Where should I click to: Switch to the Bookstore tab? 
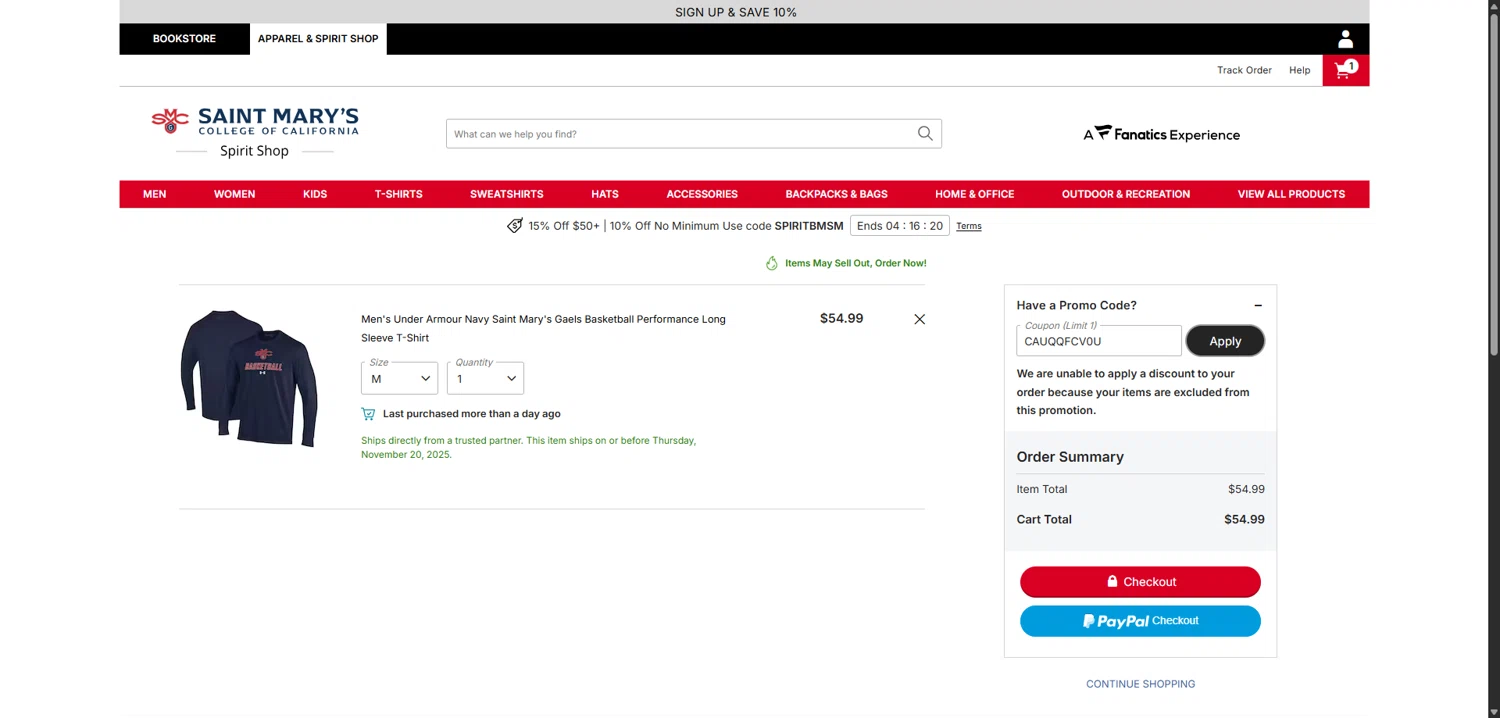pyautogui.click(x=184, y=39)
